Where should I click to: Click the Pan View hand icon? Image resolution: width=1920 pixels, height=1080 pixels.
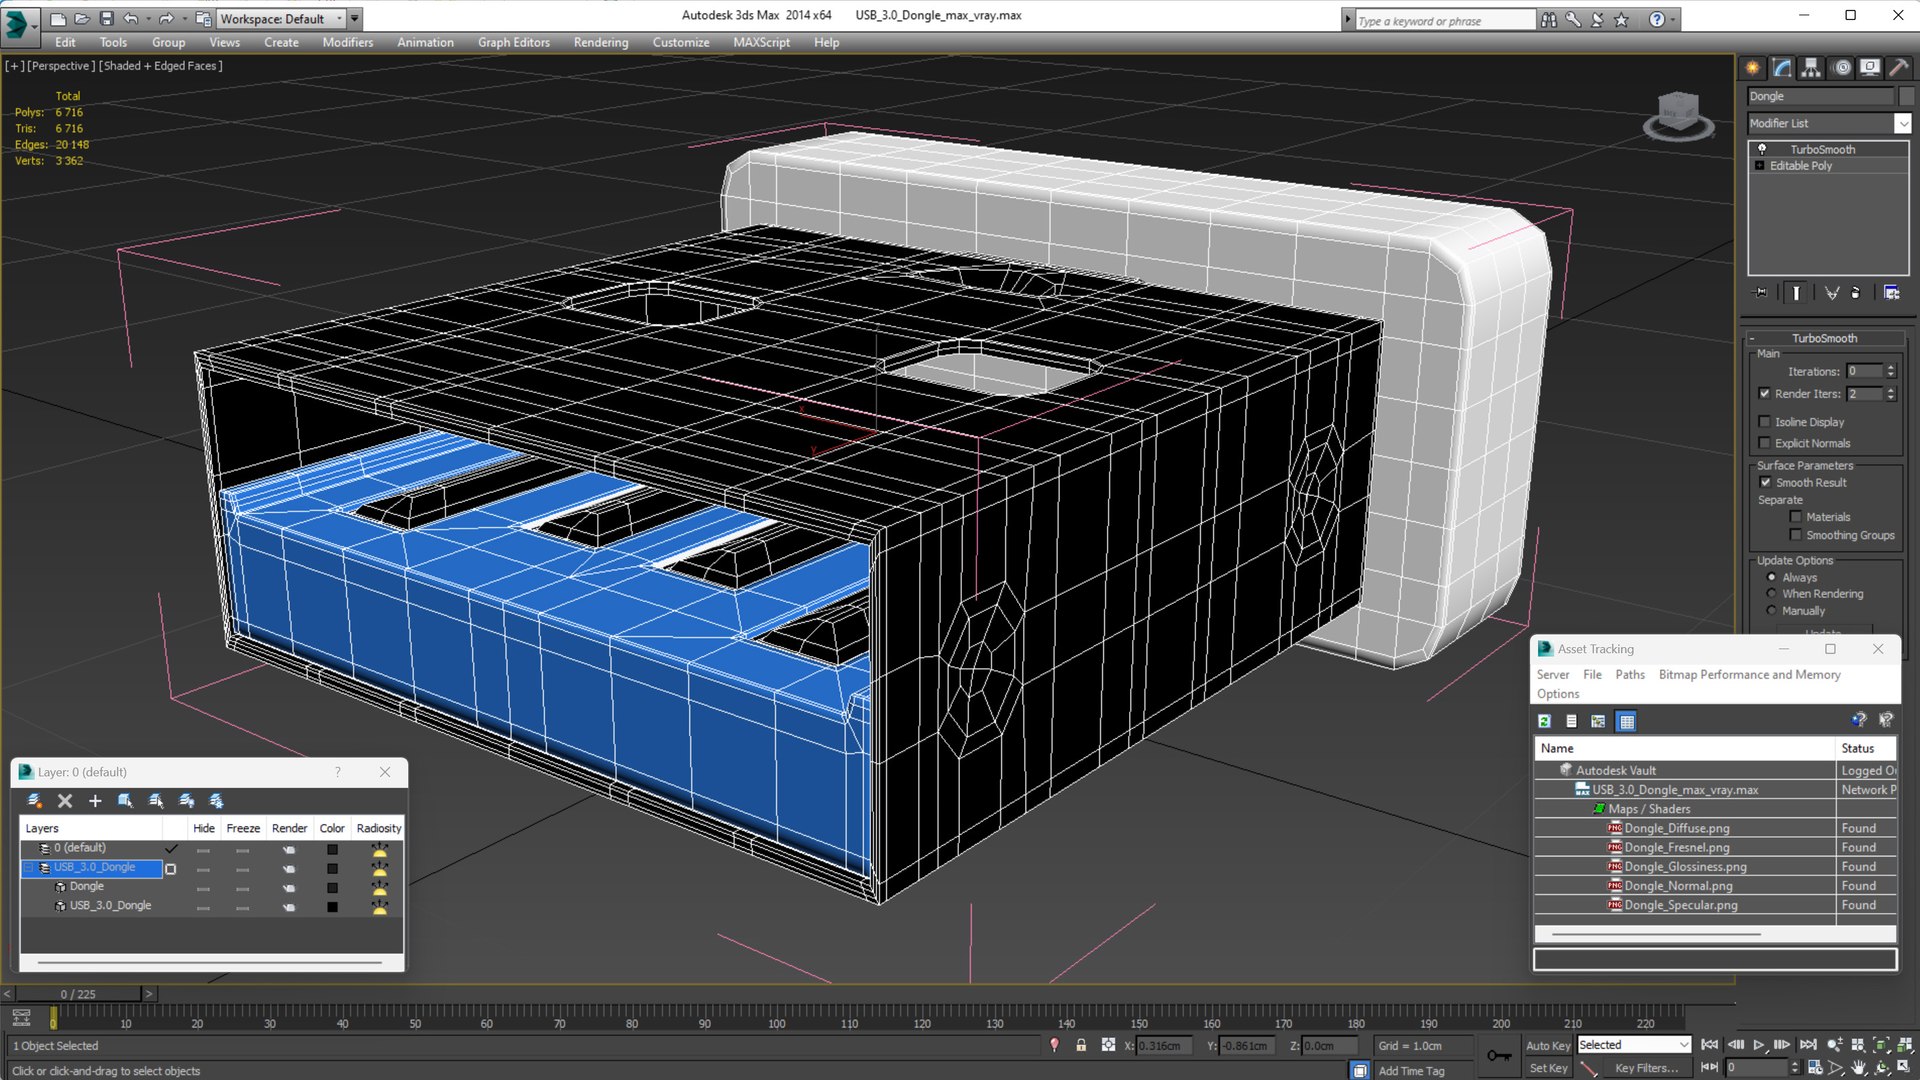[1858, 1068]
